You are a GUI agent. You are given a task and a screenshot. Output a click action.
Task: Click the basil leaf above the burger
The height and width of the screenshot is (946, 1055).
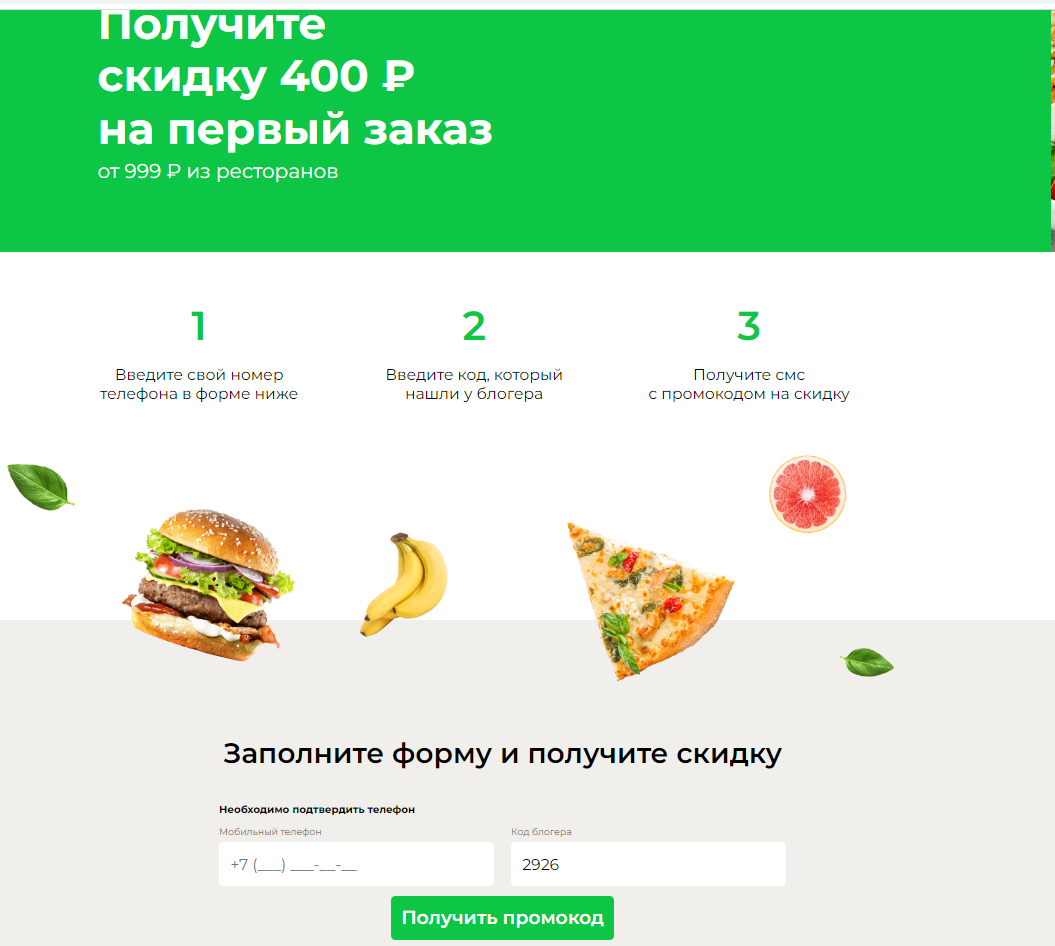pos(40,486)
